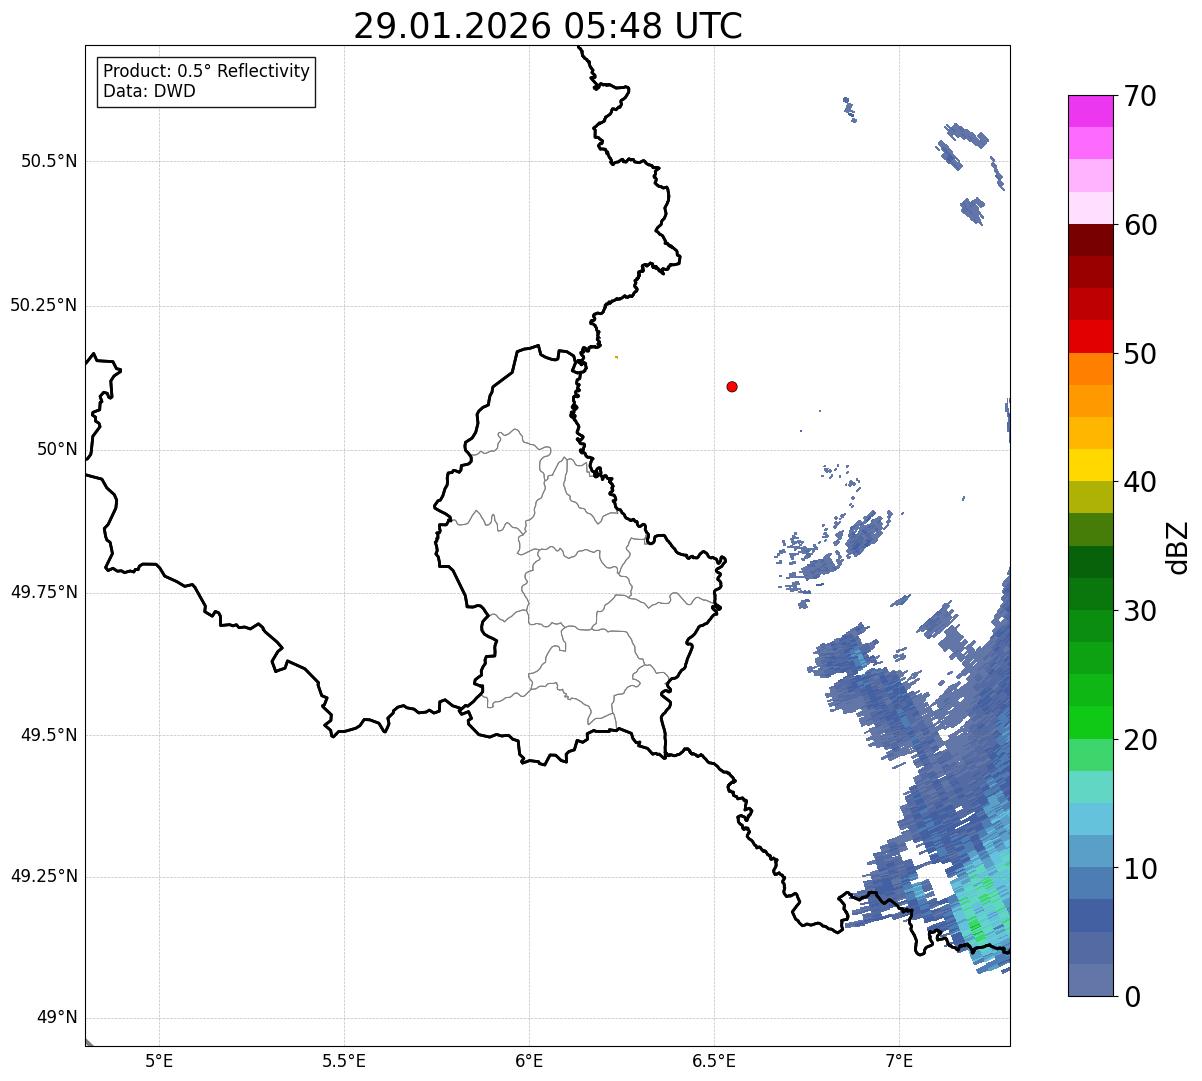Click the orange swatch just below 50
This screenshot has width=1202, height=1081.
[x=1090, y=369]
